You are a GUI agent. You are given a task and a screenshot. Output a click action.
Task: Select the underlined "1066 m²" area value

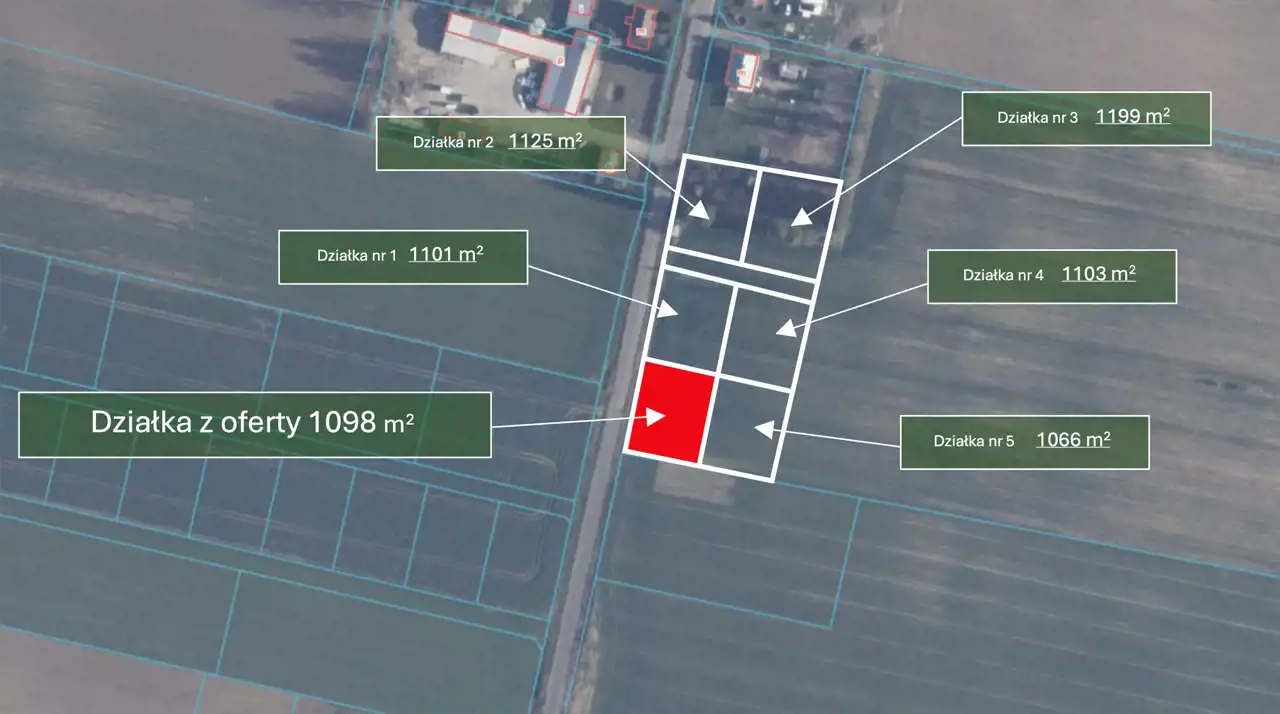(x=1073, y=439)
